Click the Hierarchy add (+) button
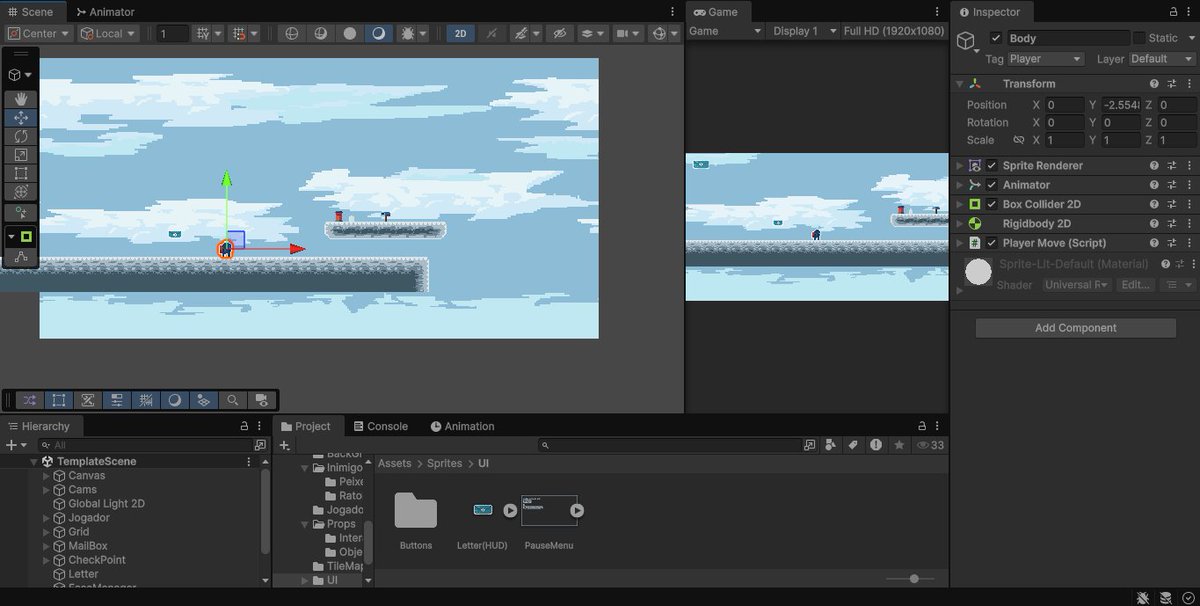The width and height of the screenshot is (1200, 606). tap(14, 445)
